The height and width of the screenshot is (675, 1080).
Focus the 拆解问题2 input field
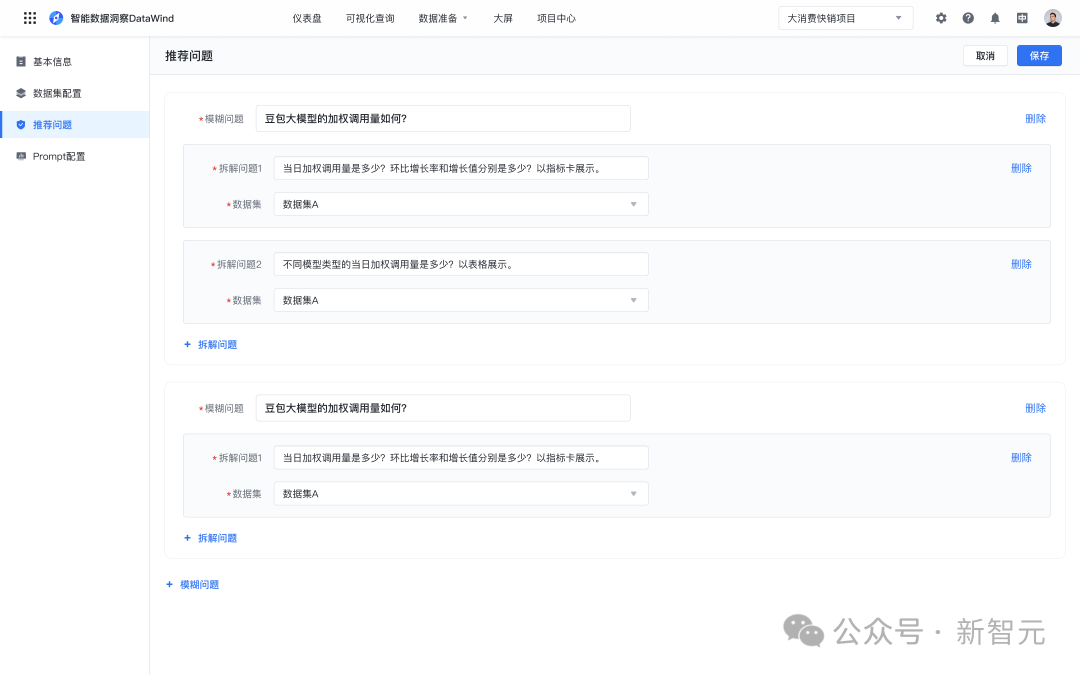click(x=461, y=264)
